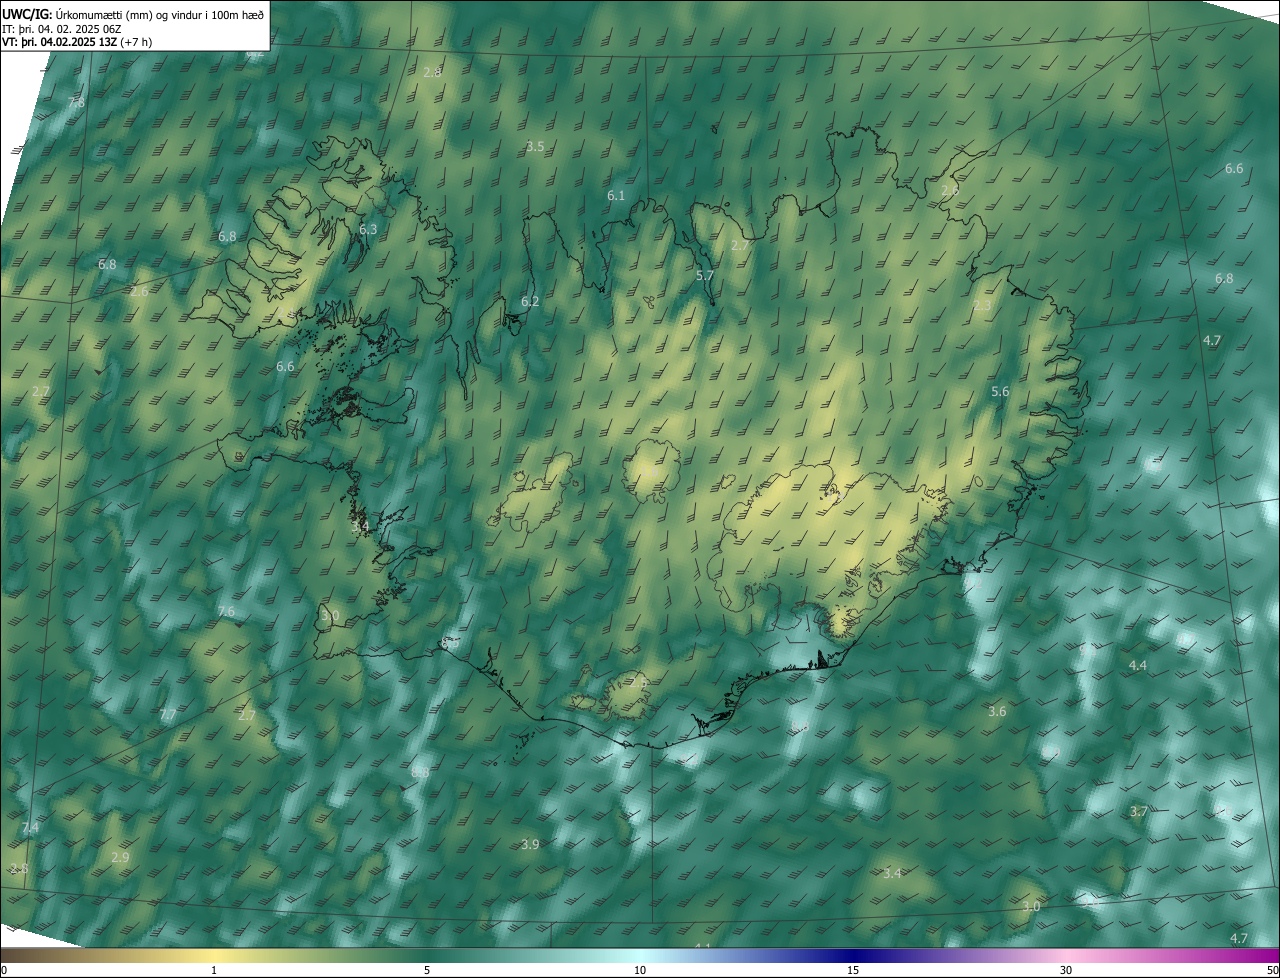
Task: Click the 6.1 value label on the map
Action: click(616, 196)
